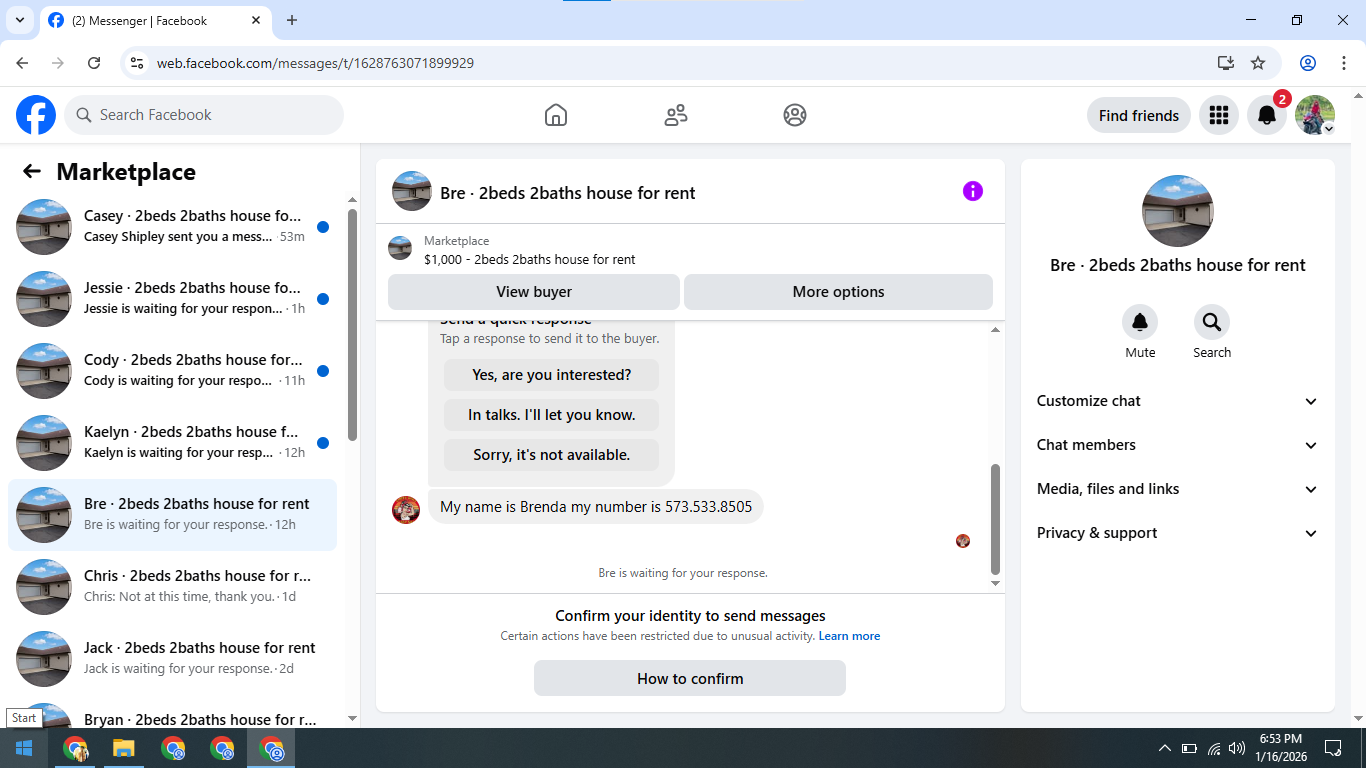Open the Kaelyn conversation
The height and width of the screenshot is (768, 1366).
click(172, 443)
